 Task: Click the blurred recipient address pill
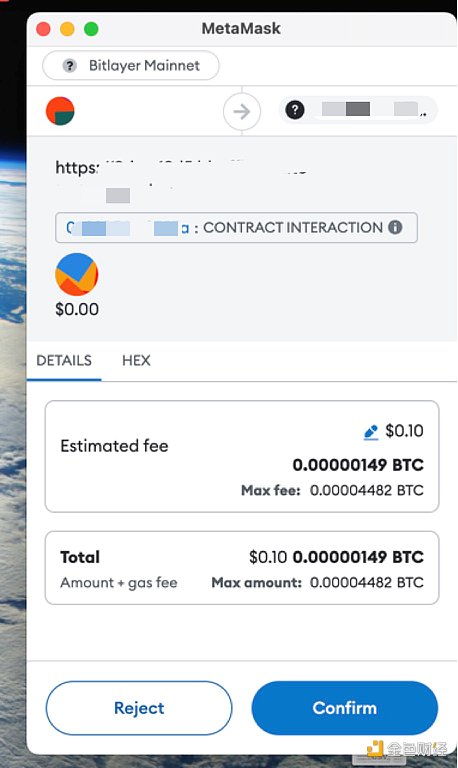[x=358, y=110]
